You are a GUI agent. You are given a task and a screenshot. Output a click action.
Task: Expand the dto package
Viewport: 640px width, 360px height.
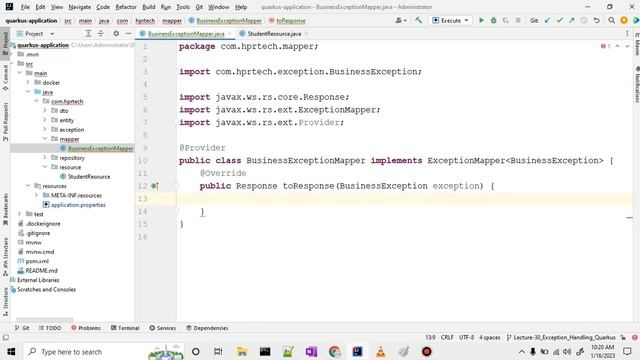point(45,111)
